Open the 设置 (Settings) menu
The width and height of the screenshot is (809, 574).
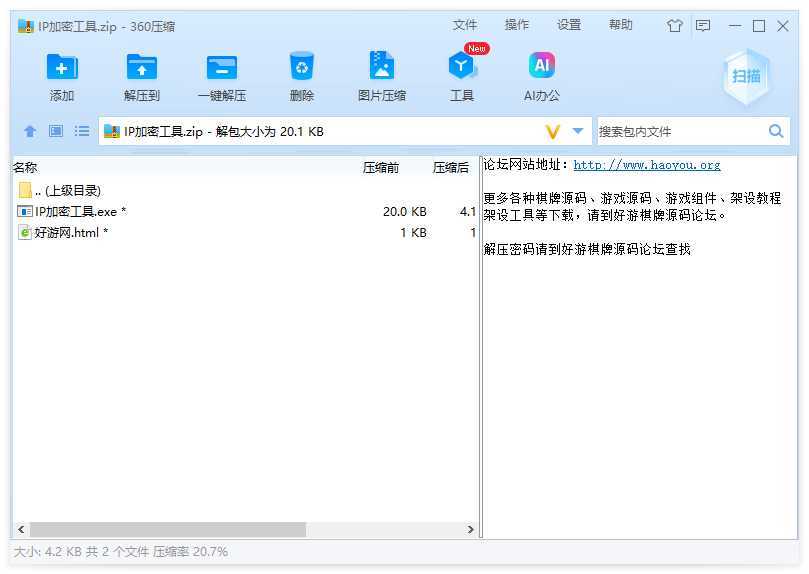[569, 25]
